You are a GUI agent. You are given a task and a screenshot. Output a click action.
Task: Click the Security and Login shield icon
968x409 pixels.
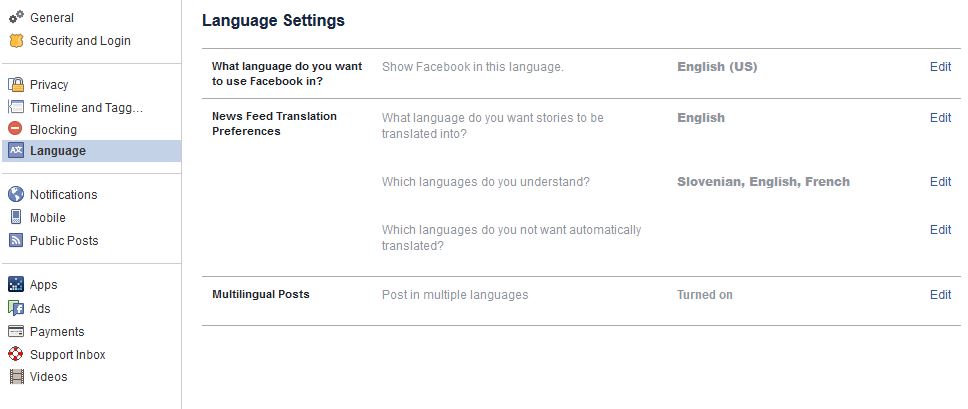point(15,41)
